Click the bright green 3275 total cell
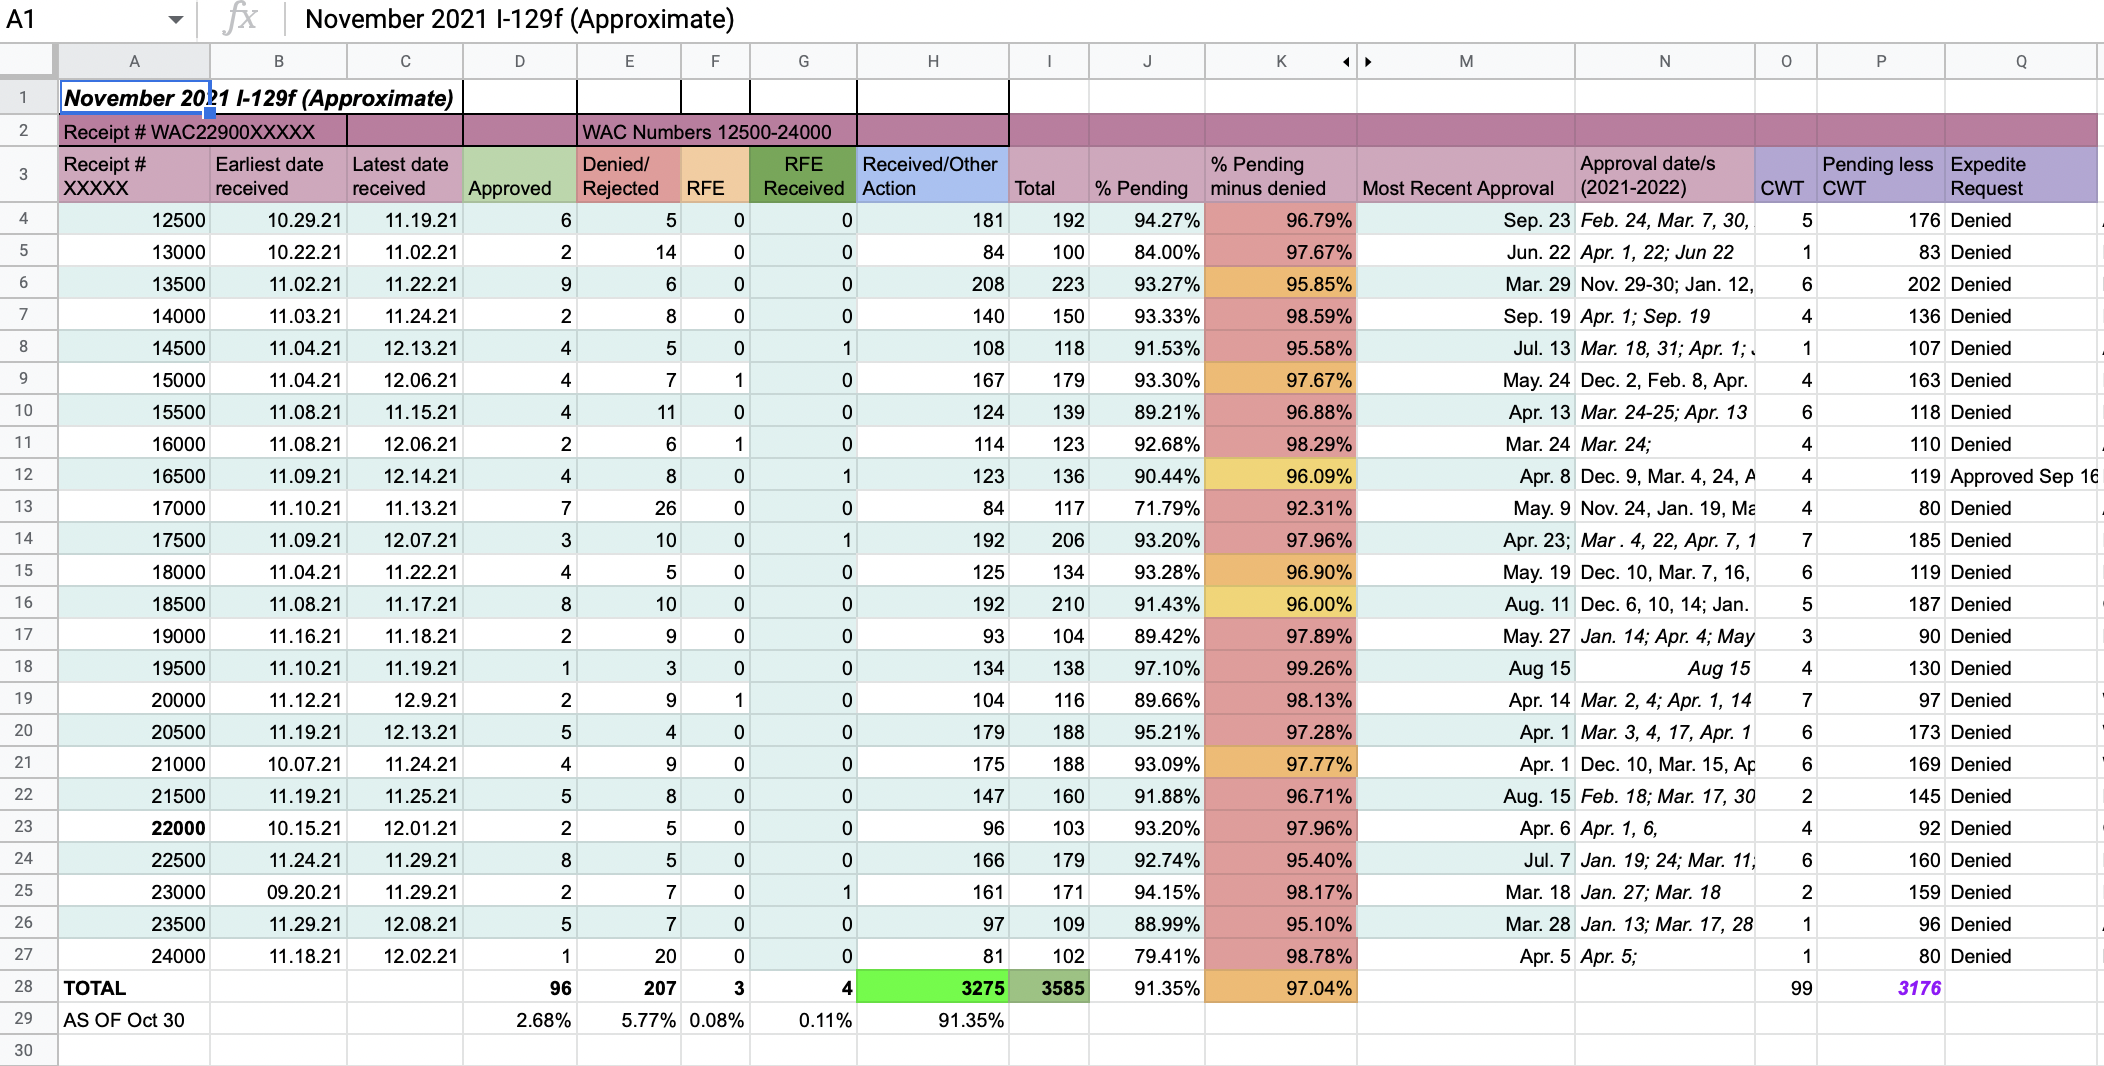 point(933,988)
